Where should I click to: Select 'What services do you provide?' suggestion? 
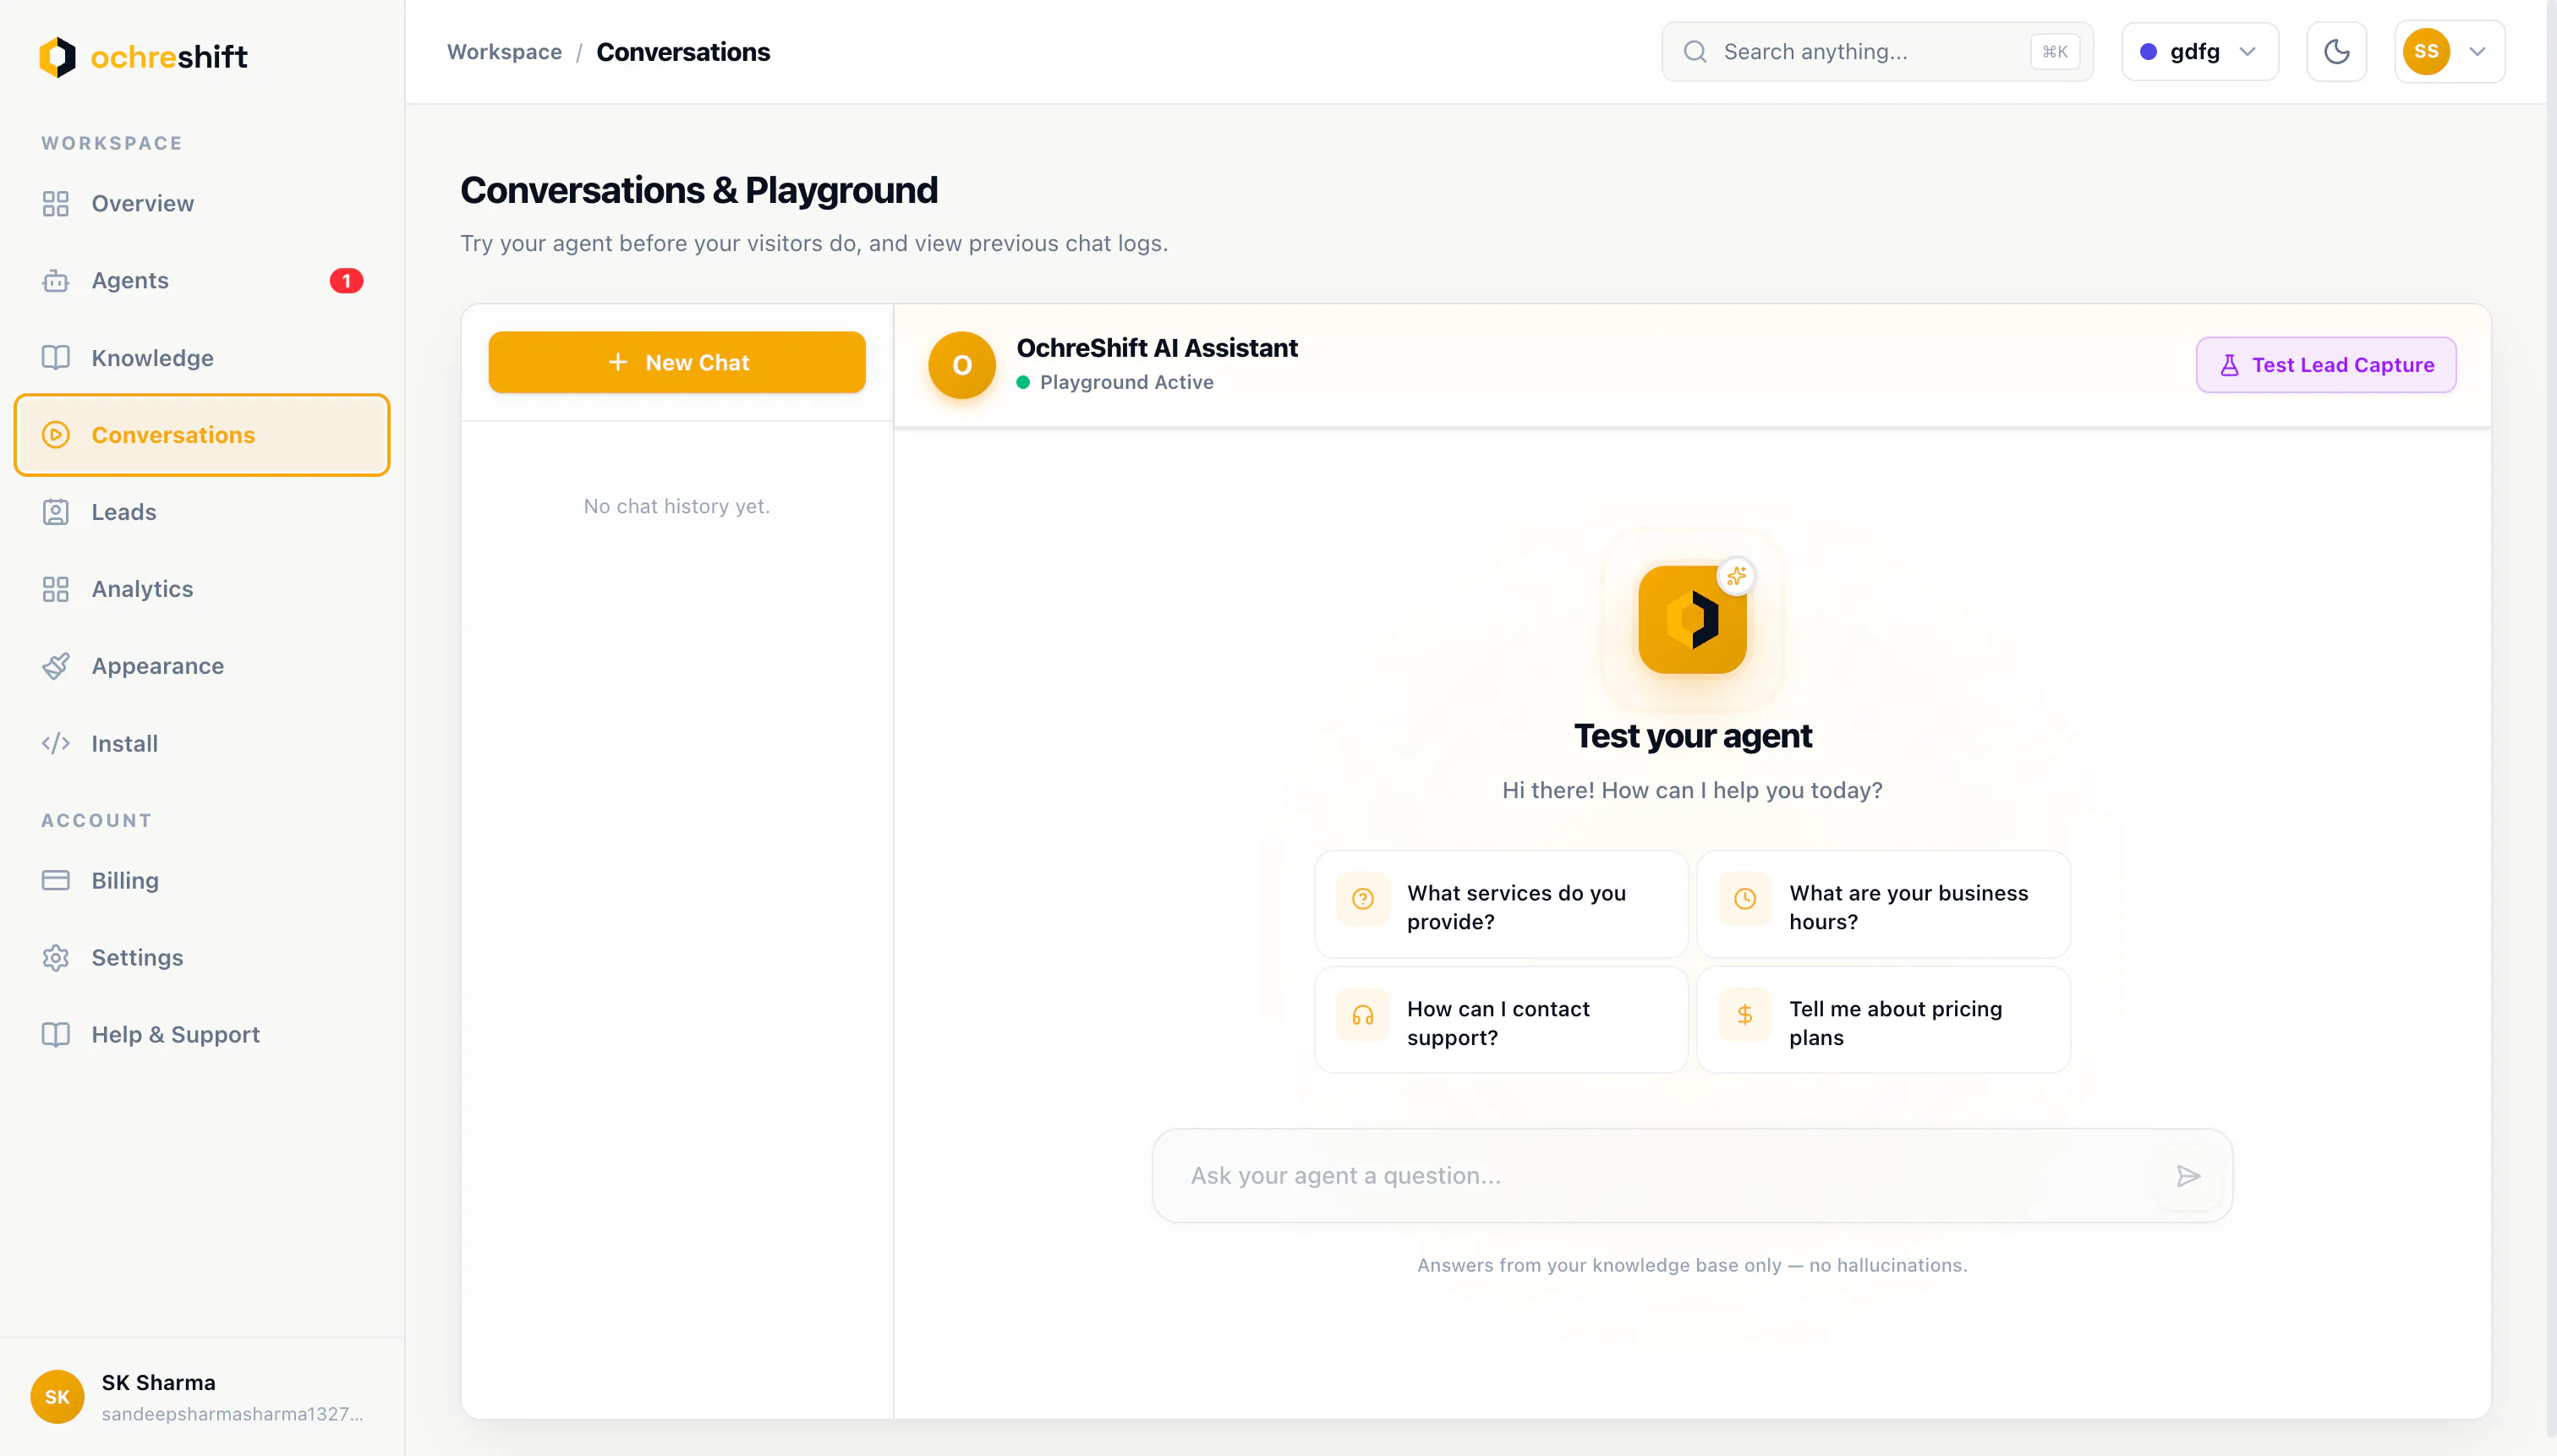pyautogui.click(x=1501, y=905)
